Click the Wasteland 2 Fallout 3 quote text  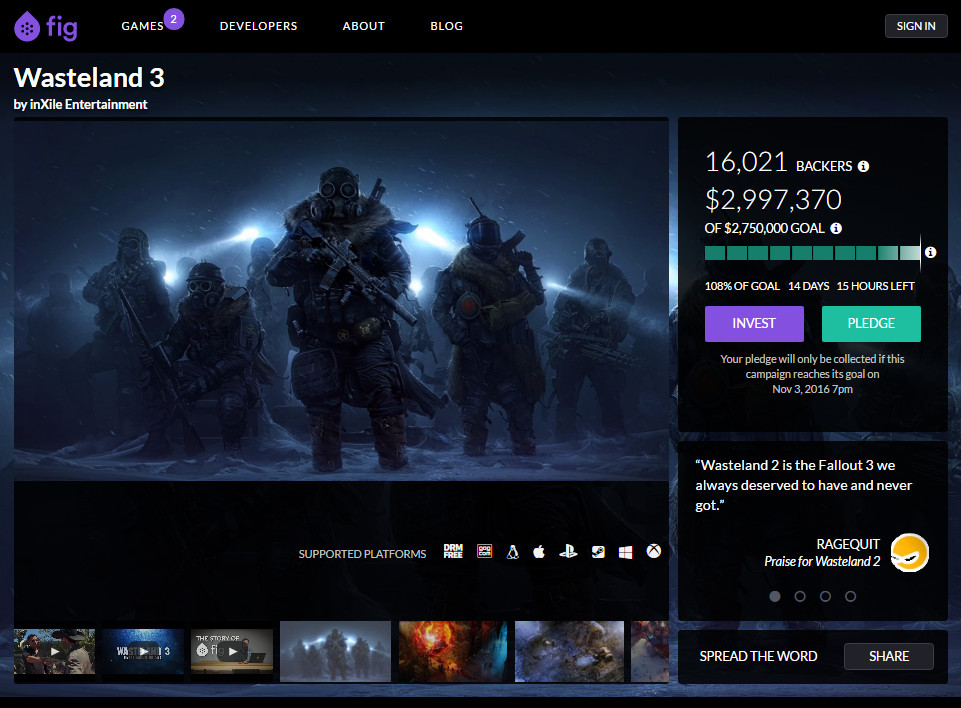(803, 485)
